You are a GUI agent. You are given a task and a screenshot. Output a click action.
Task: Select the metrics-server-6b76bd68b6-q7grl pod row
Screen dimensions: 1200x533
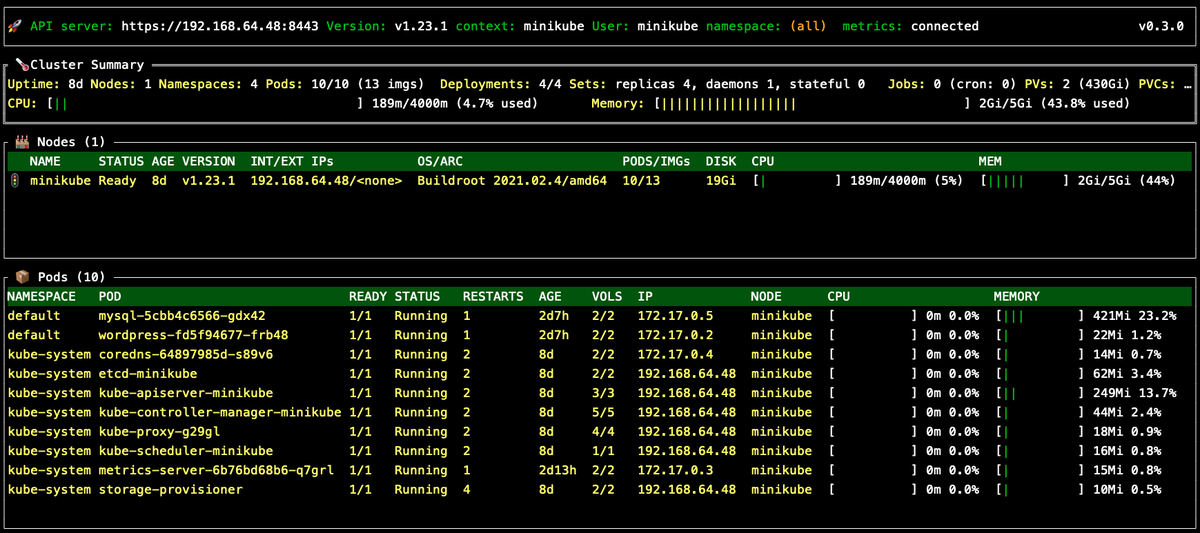[600, 470]
